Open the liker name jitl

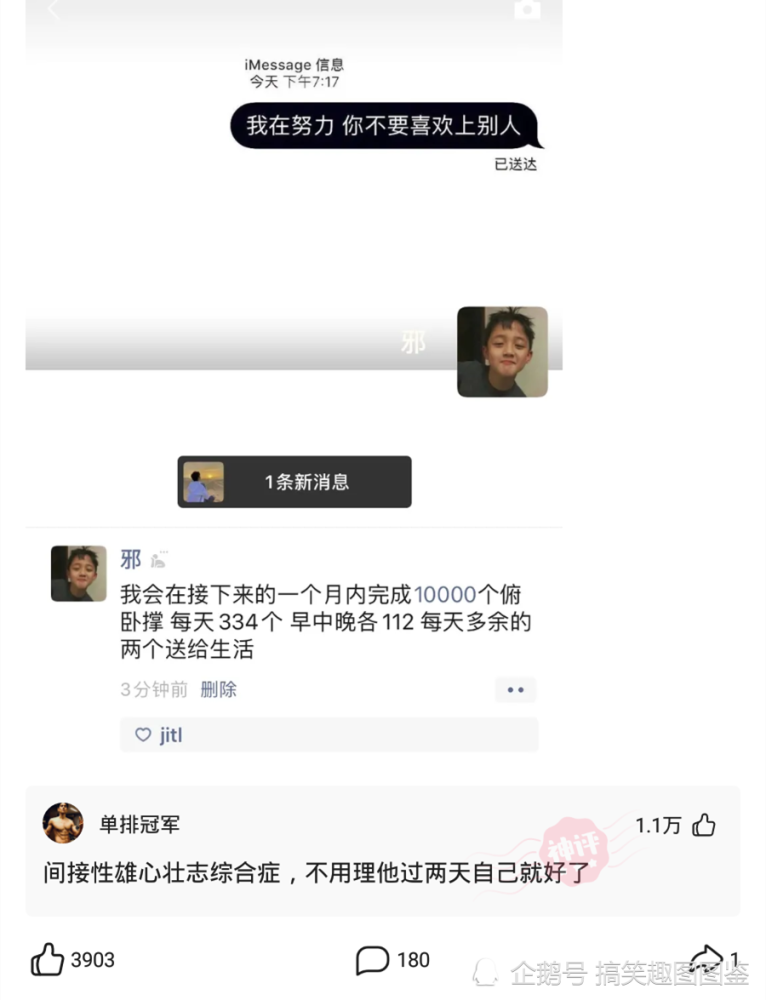(170, 735)
